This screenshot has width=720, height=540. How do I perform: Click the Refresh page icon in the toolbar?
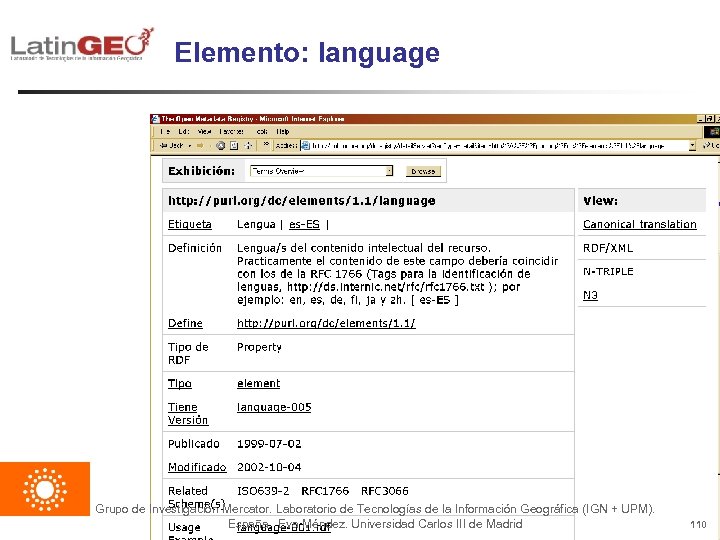234,146
